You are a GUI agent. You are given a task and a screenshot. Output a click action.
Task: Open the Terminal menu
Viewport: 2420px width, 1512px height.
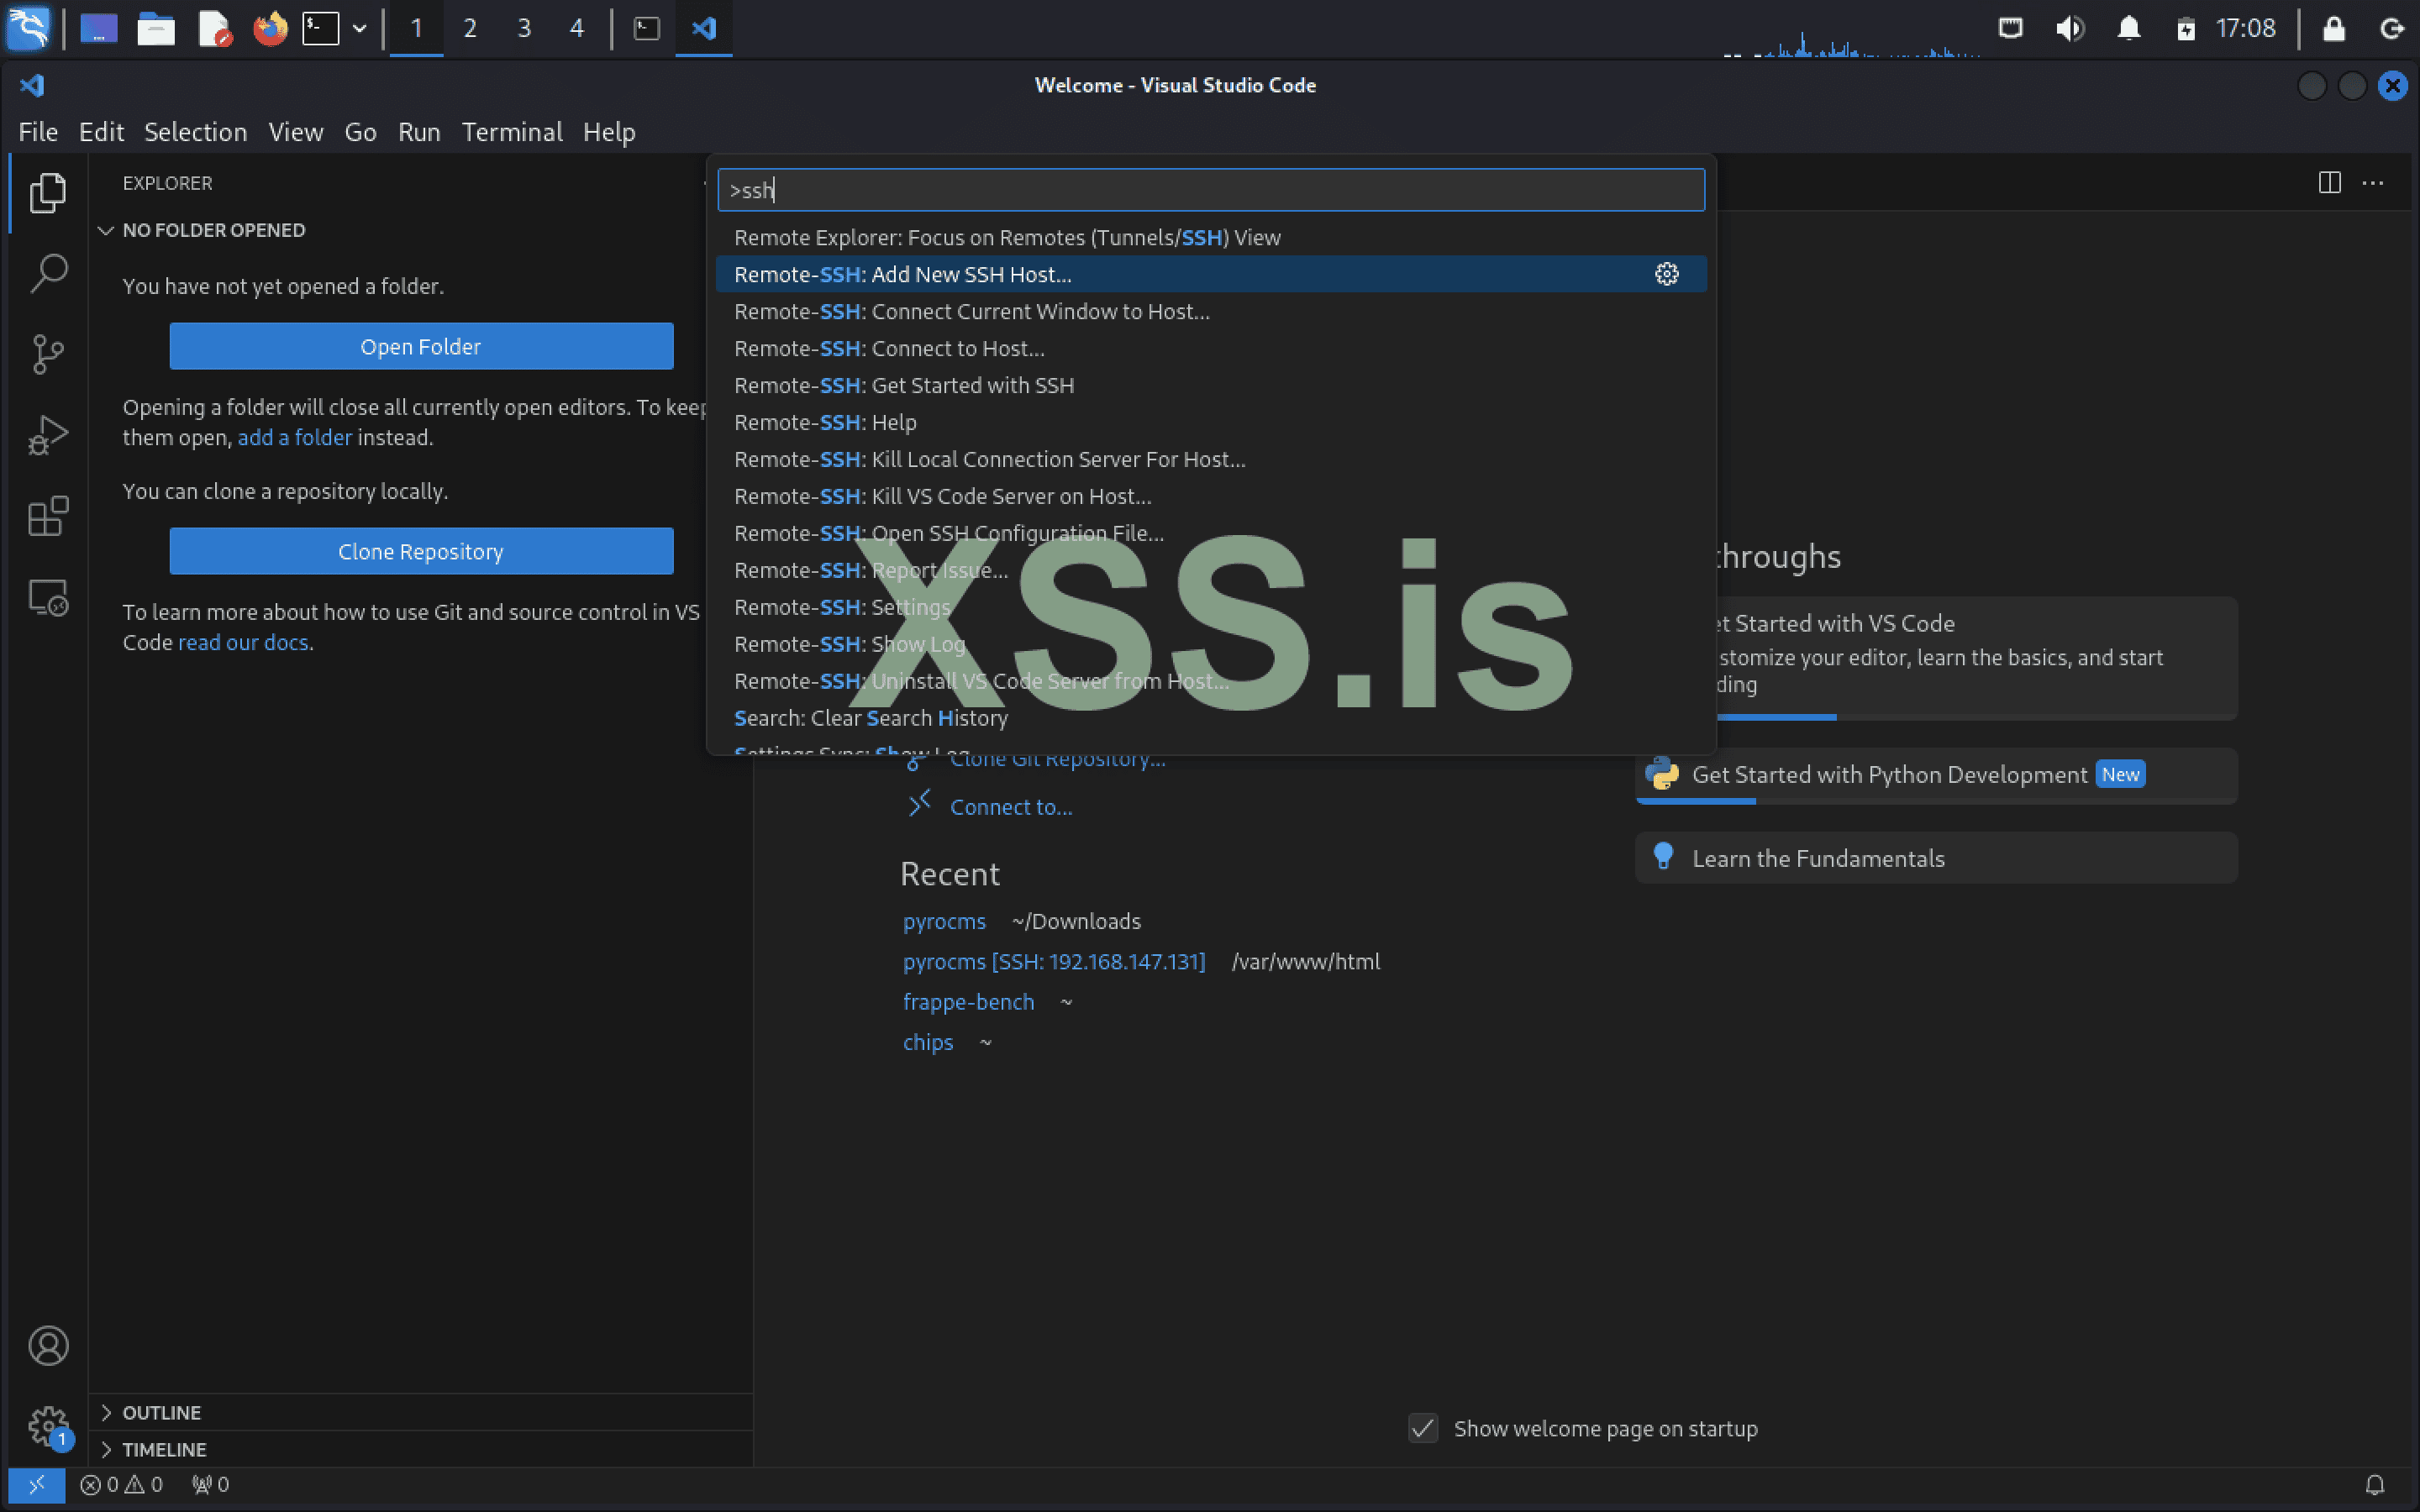(511, 132)
